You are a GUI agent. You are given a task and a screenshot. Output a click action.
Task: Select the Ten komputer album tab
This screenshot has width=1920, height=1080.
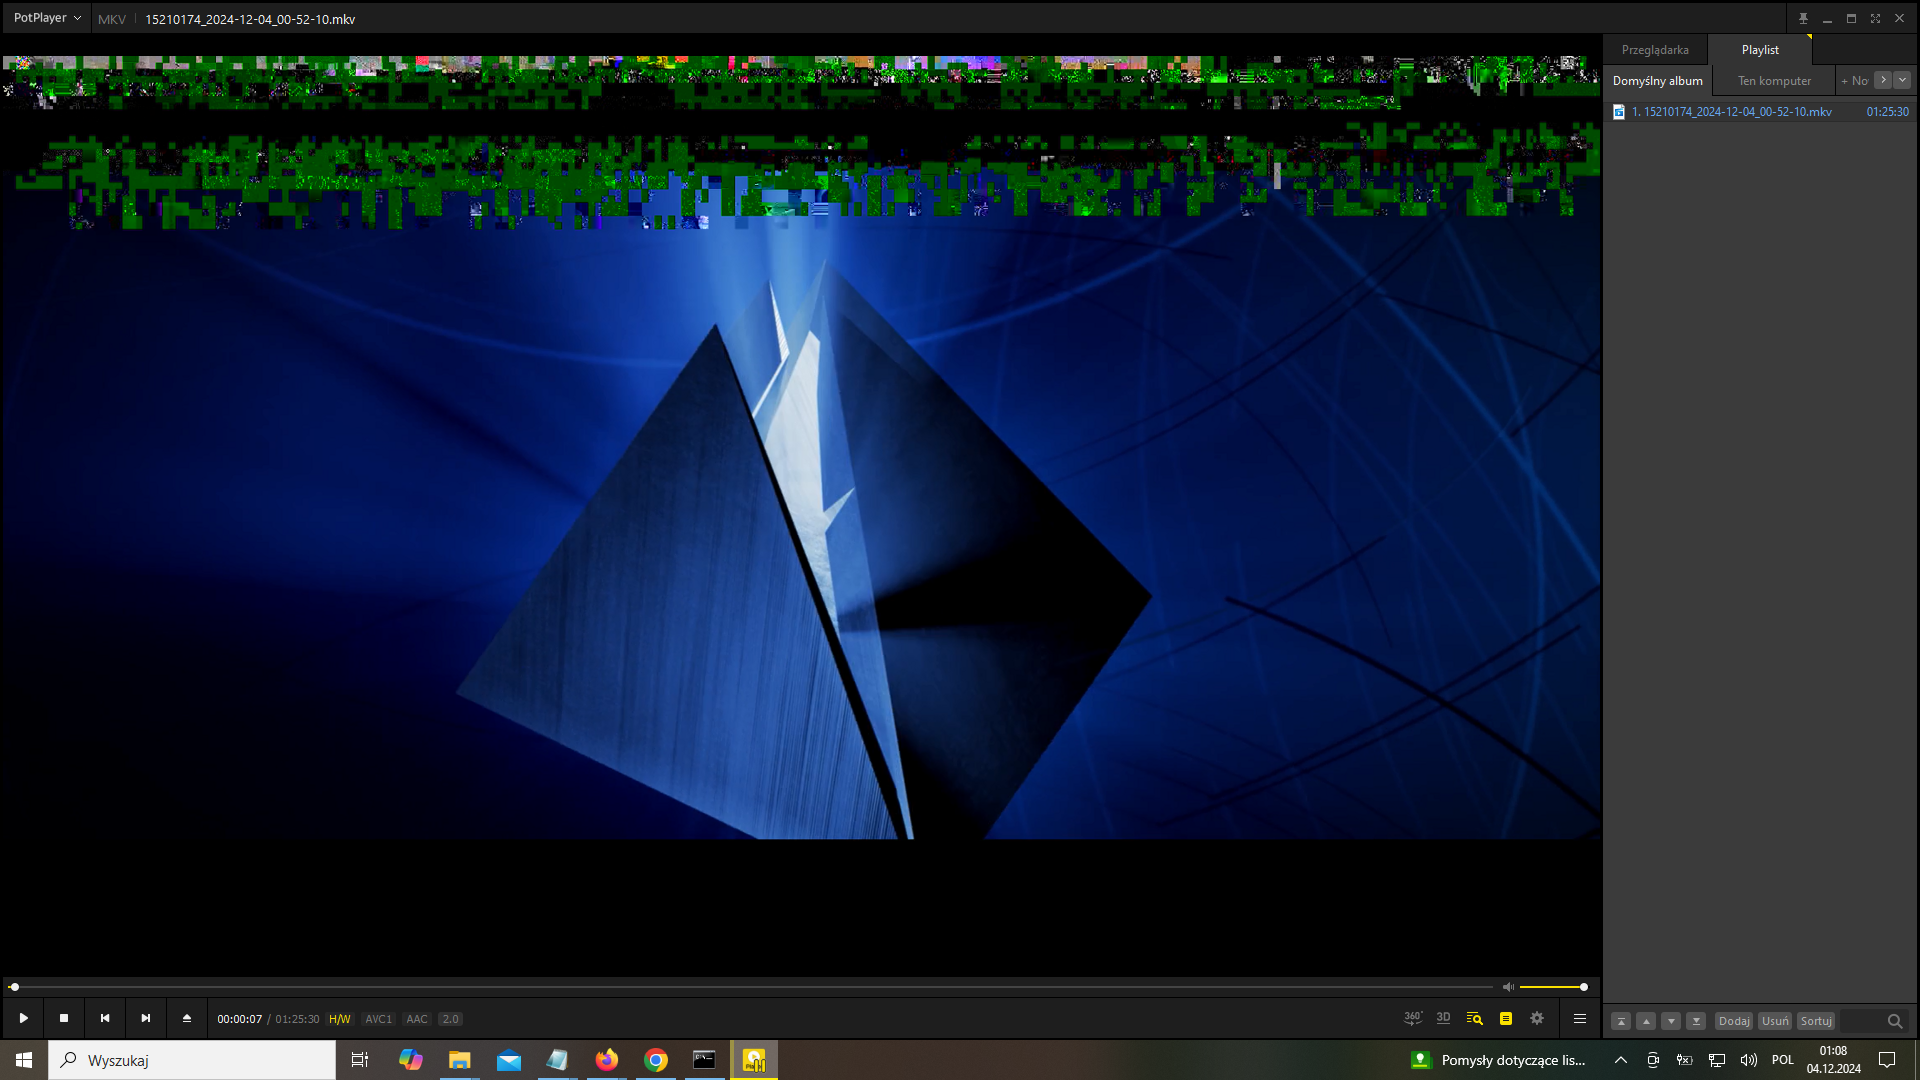[1774, 81]
